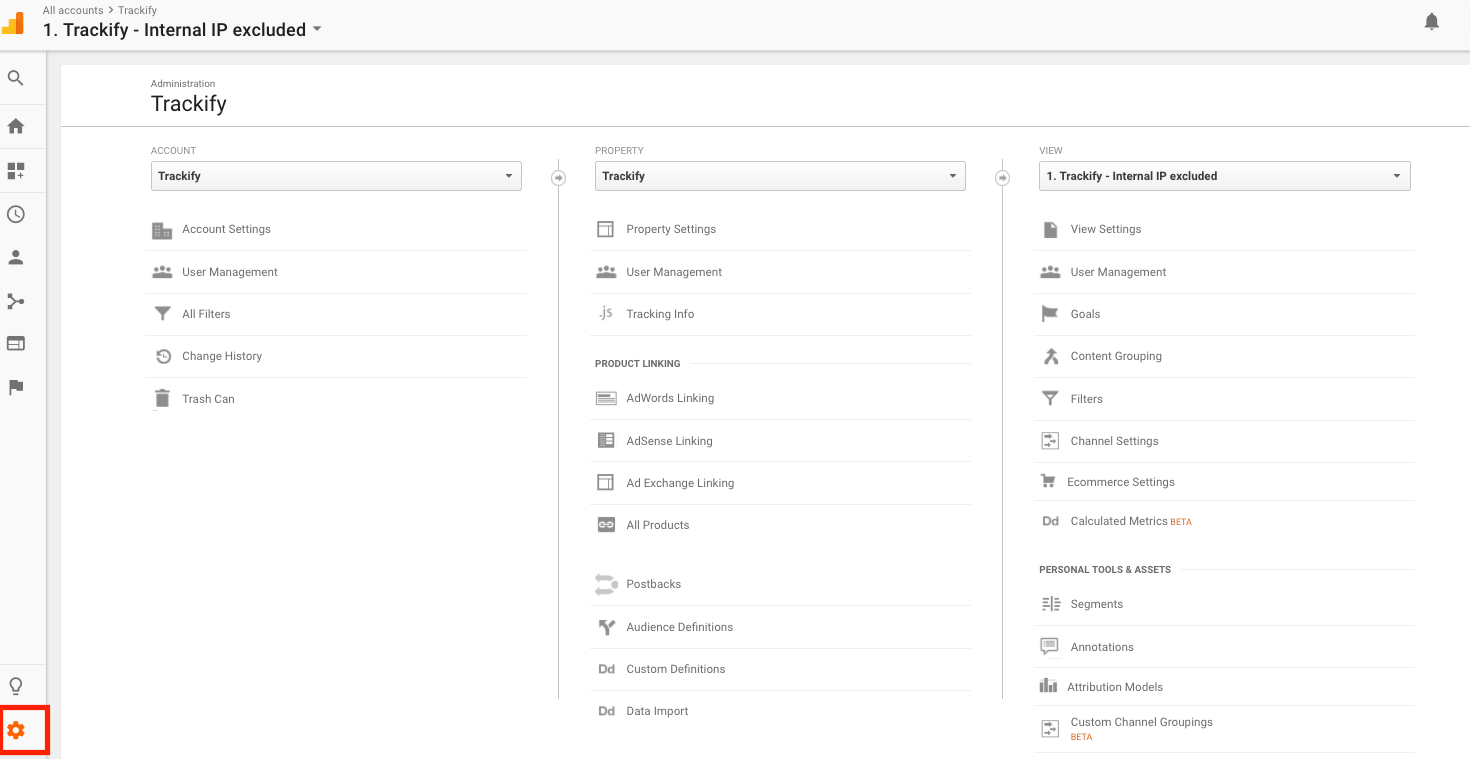Open the notifications bell
Screen dimensions: 1470x759
click(1432, 21)
